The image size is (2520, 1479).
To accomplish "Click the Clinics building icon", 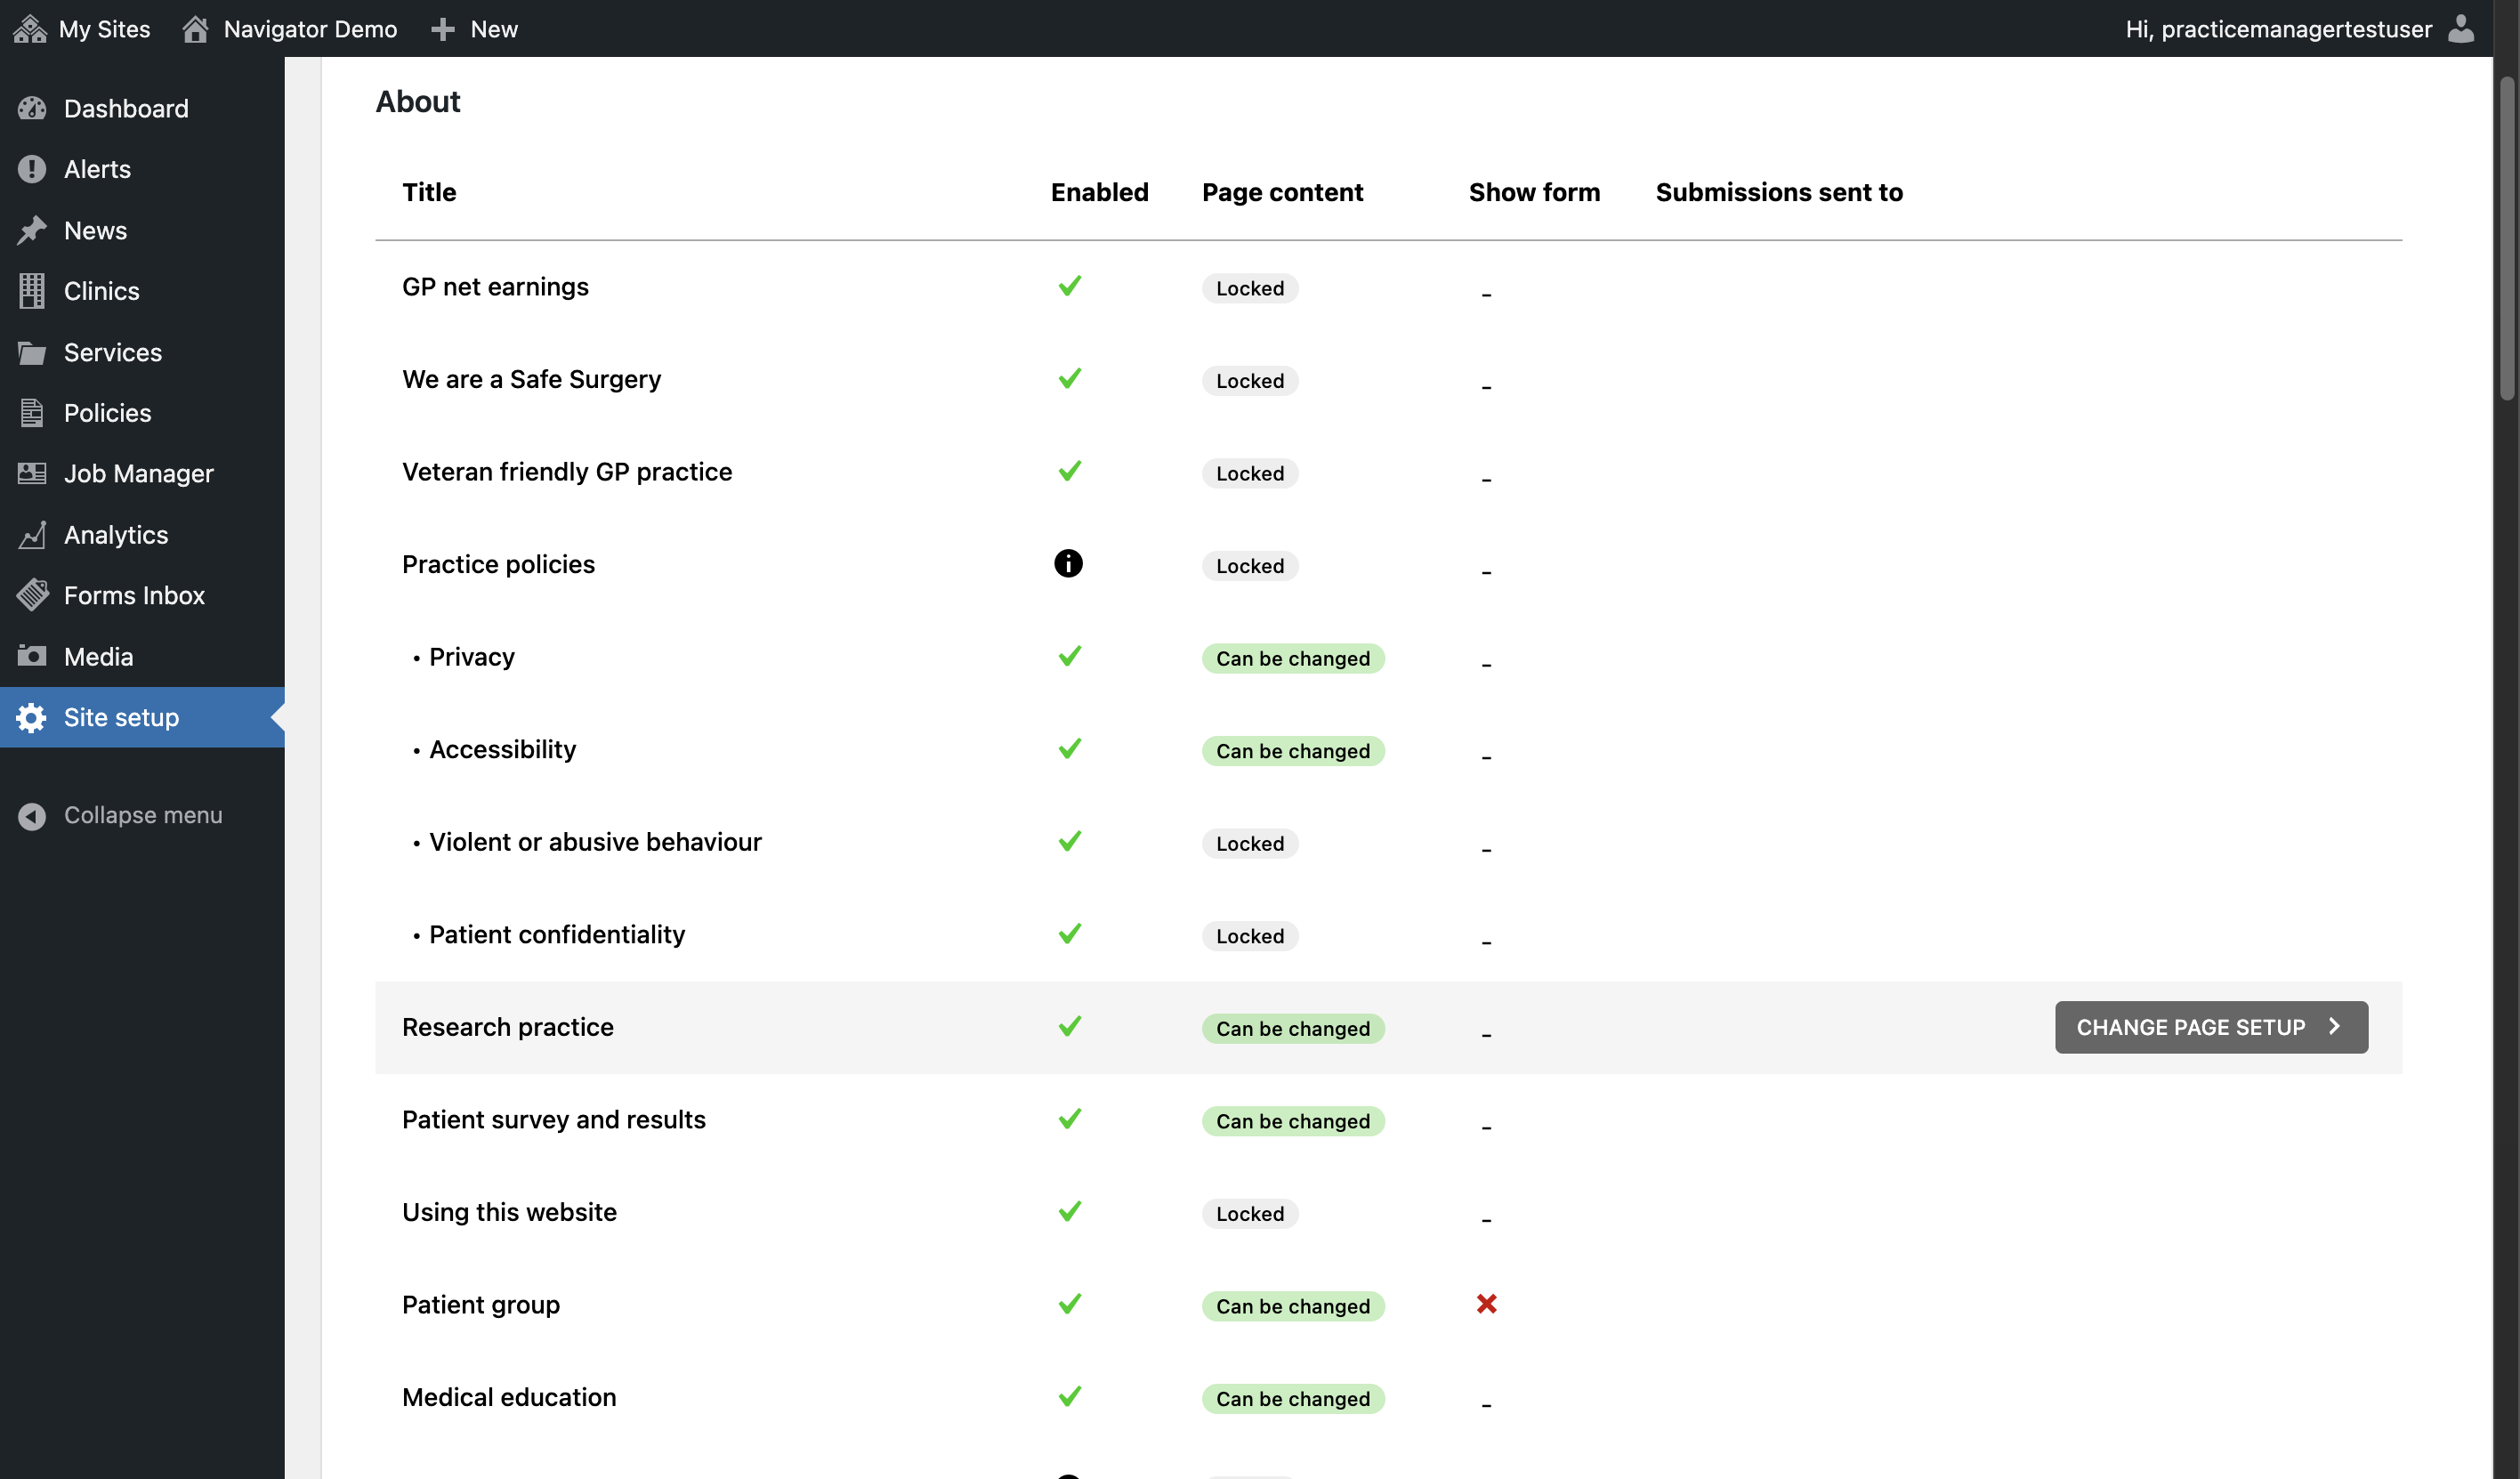I will coord(32,291).
